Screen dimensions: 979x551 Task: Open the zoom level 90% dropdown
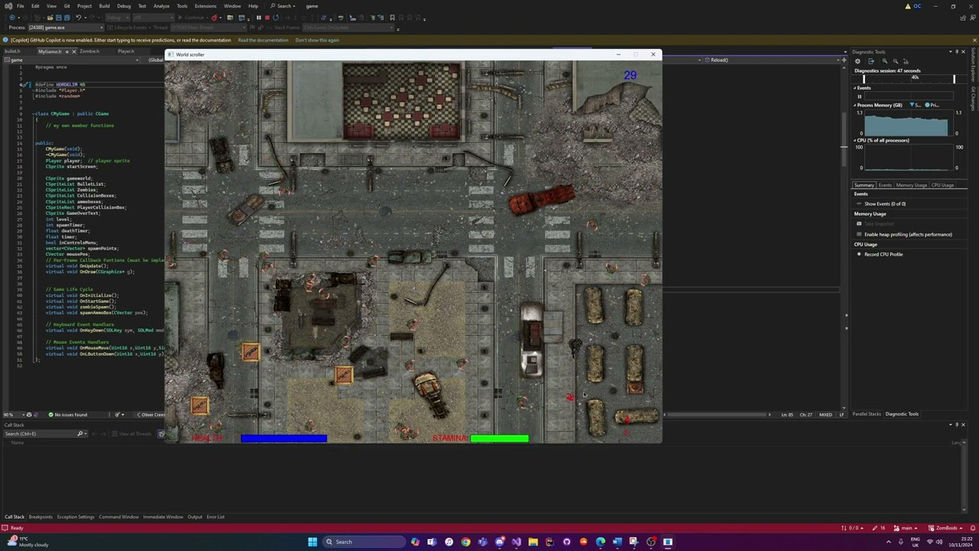[12, 414]
